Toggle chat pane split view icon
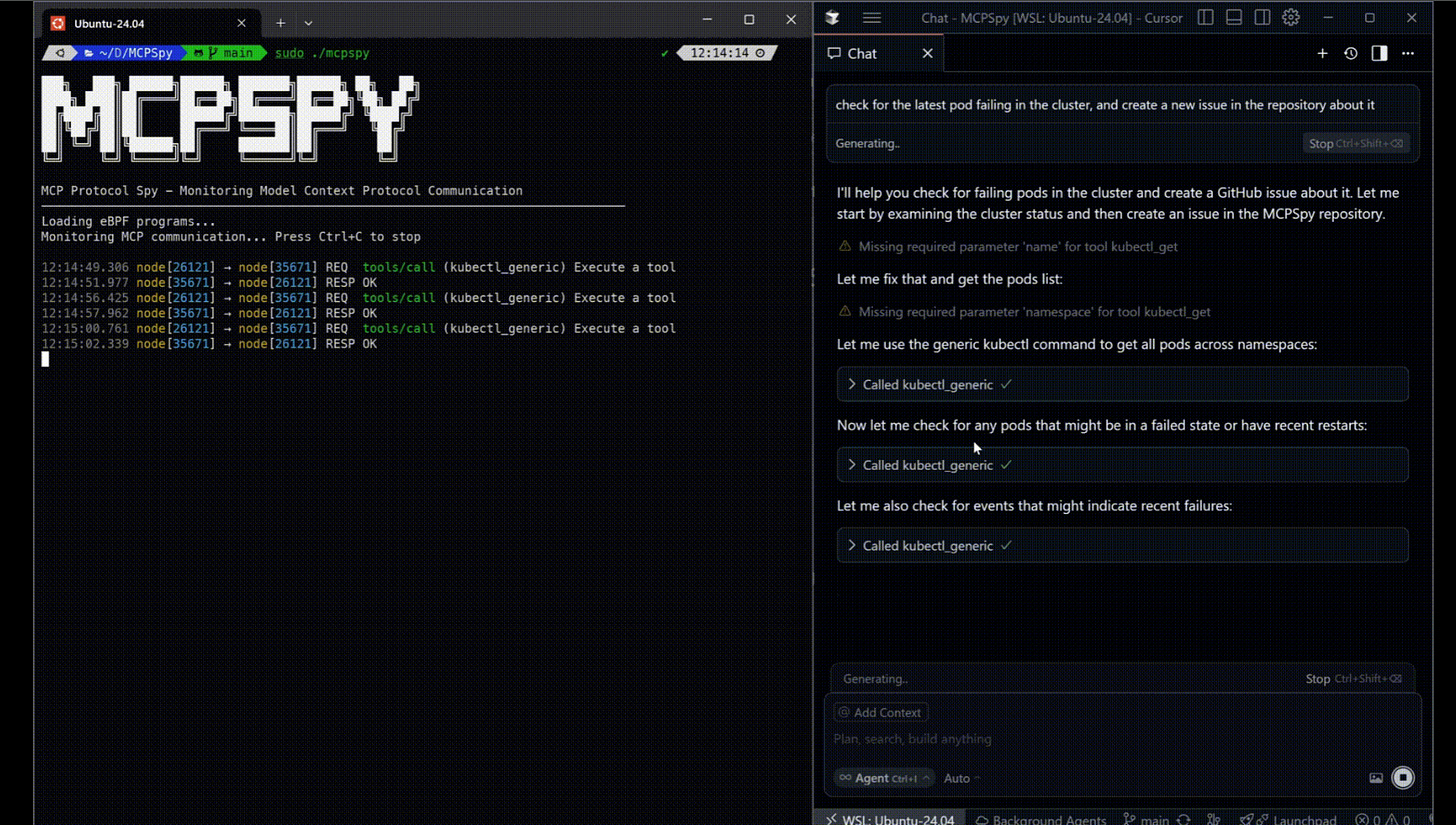Screen dimensions: 1456x825 coord(1379,54)
